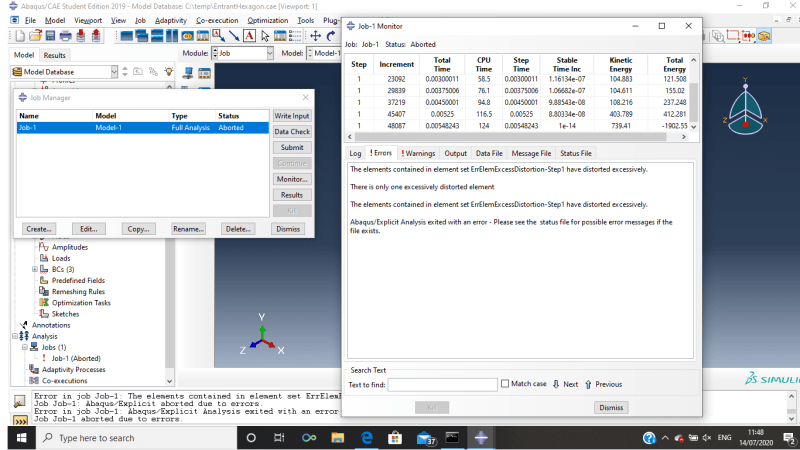Select the Job-1 row in Job Manager
800x450 pixels.
pyautogui.click(x=143, y=128)
